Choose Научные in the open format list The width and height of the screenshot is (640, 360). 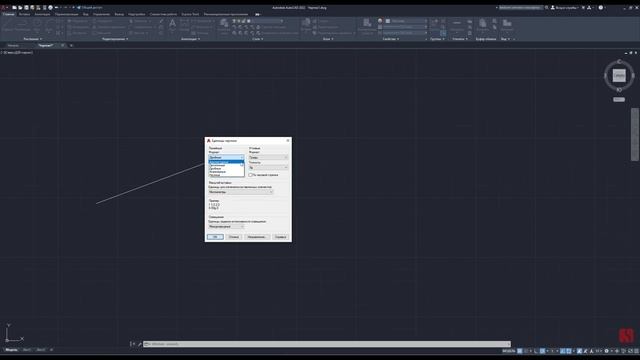pyautogui.click(x=226, y=175)
